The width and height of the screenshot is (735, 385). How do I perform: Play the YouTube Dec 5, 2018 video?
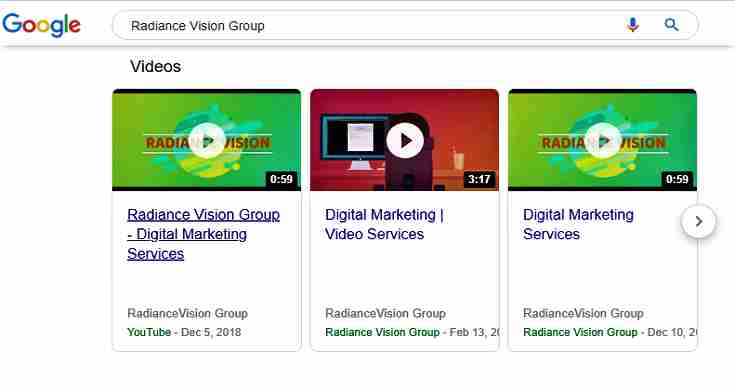(x=207, y=140)
